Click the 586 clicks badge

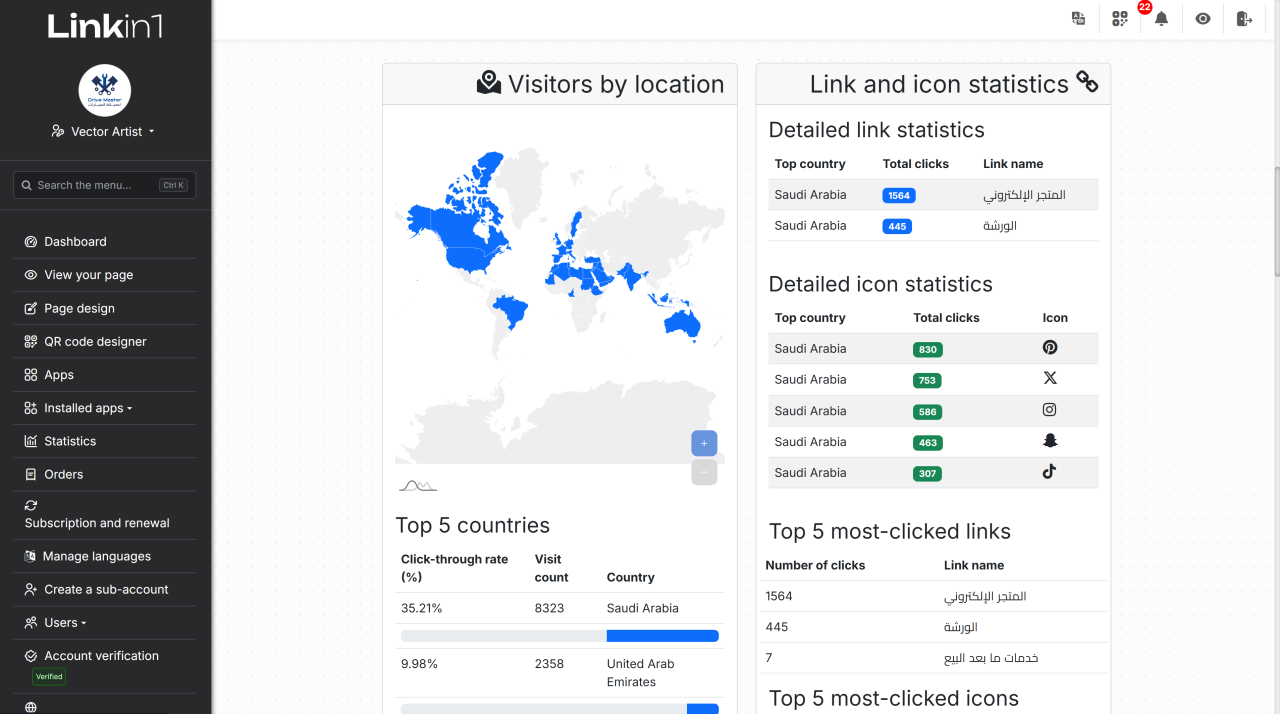tap(928, 412)
